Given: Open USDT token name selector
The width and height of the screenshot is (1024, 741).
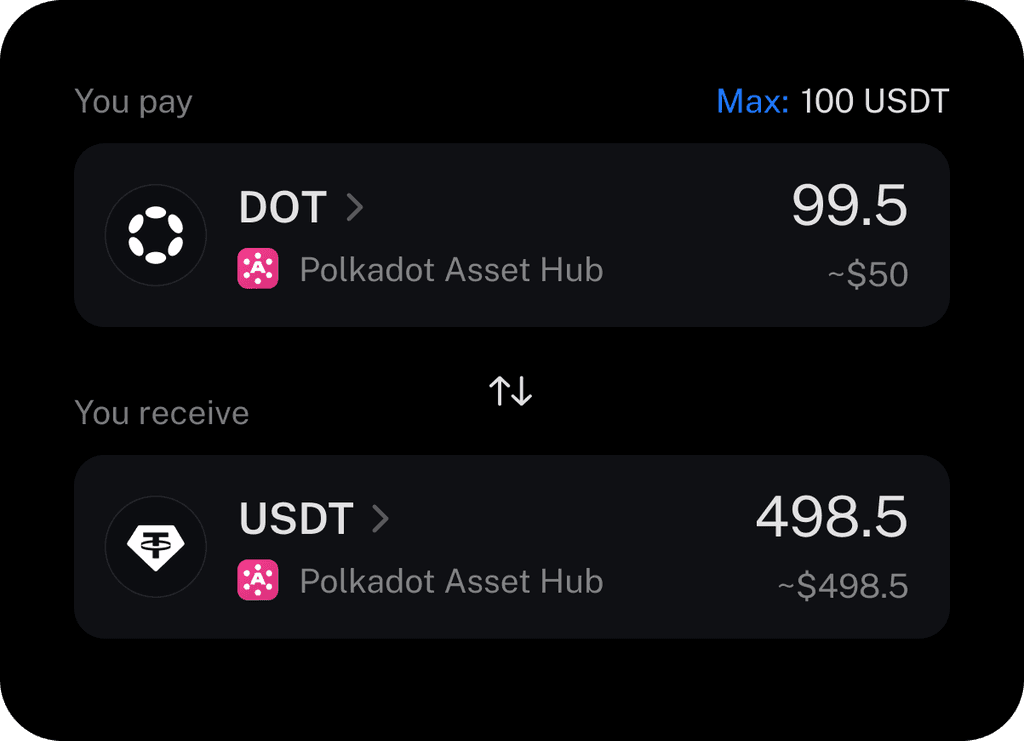Looking at the screenshot, I should point(296,518).
